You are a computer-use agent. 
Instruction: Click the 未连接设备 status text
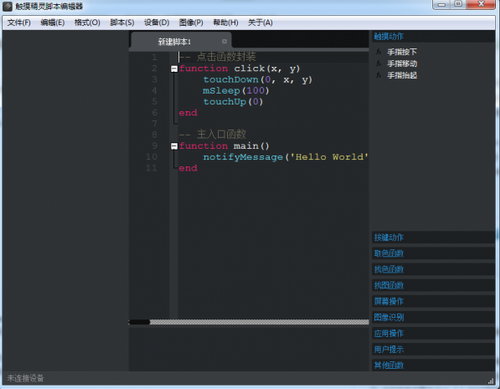[x=25, y=378]
